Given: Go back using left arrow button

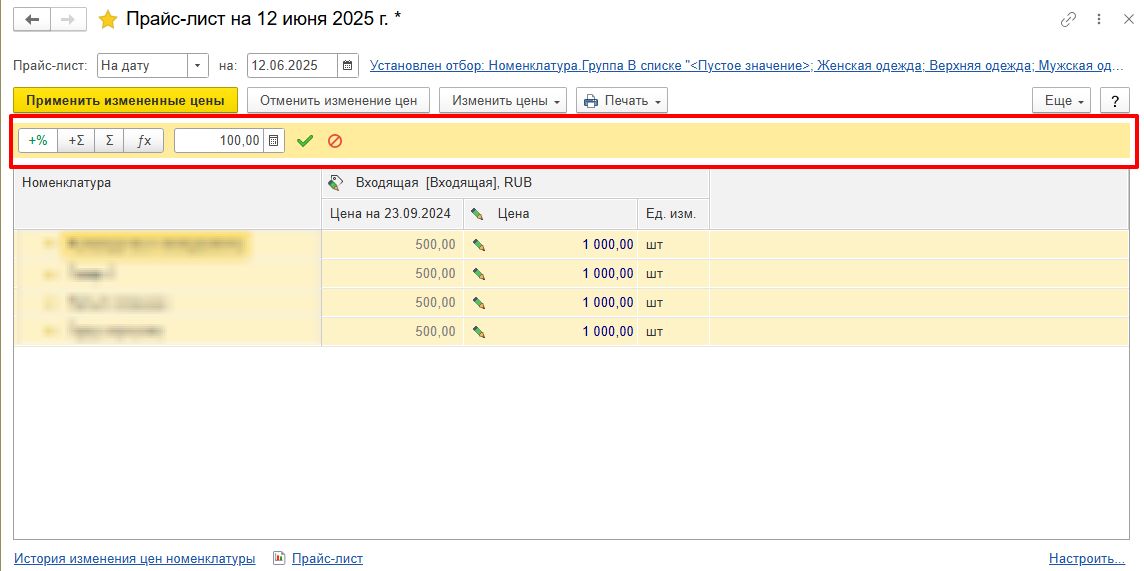Looking at the screenshot, I should click(x=33, y=20).
